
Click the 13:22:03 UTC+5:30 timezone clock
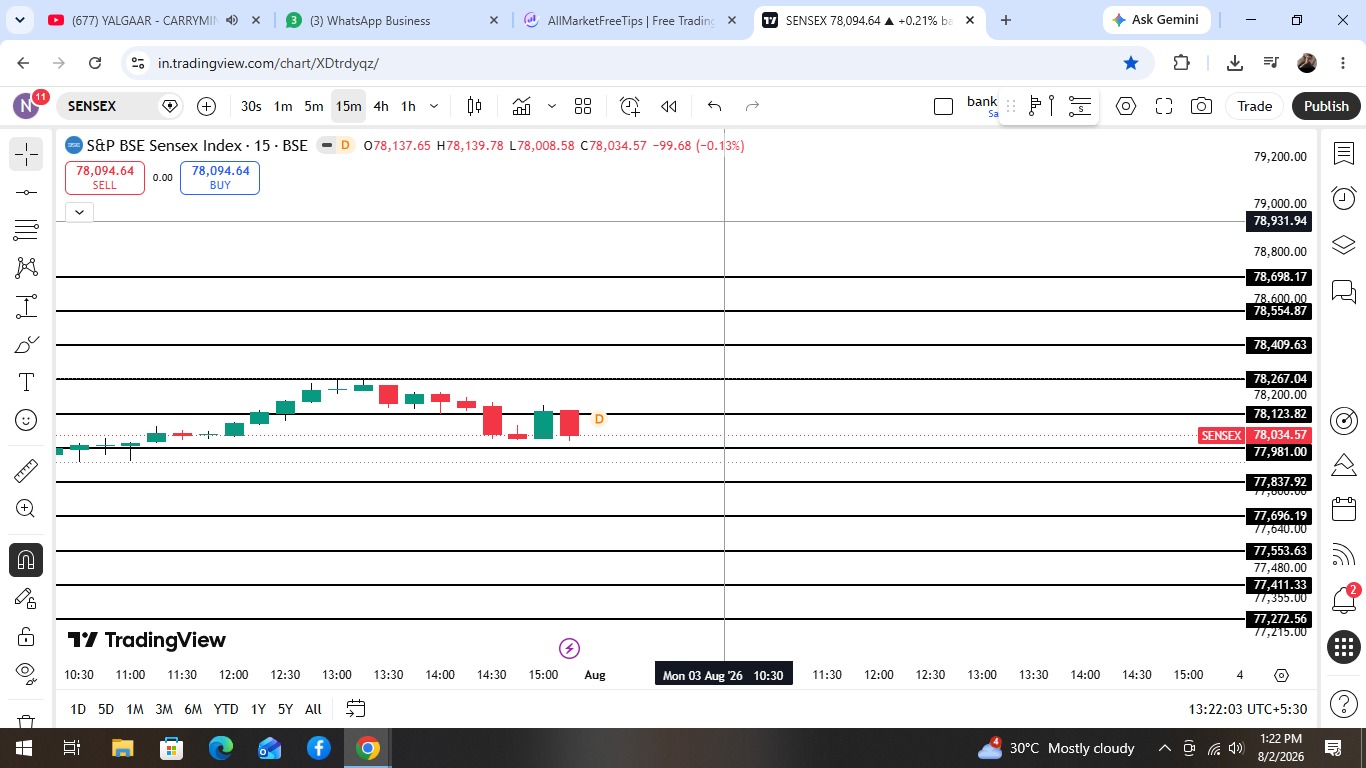point(1247,709)
